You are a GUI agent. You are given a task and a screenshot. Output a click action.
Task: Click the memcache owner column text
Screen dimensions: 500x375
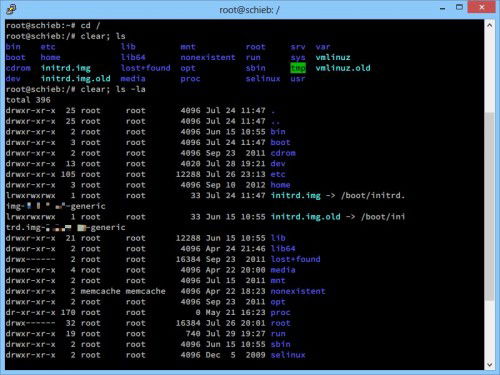click(x=100, y=291)
